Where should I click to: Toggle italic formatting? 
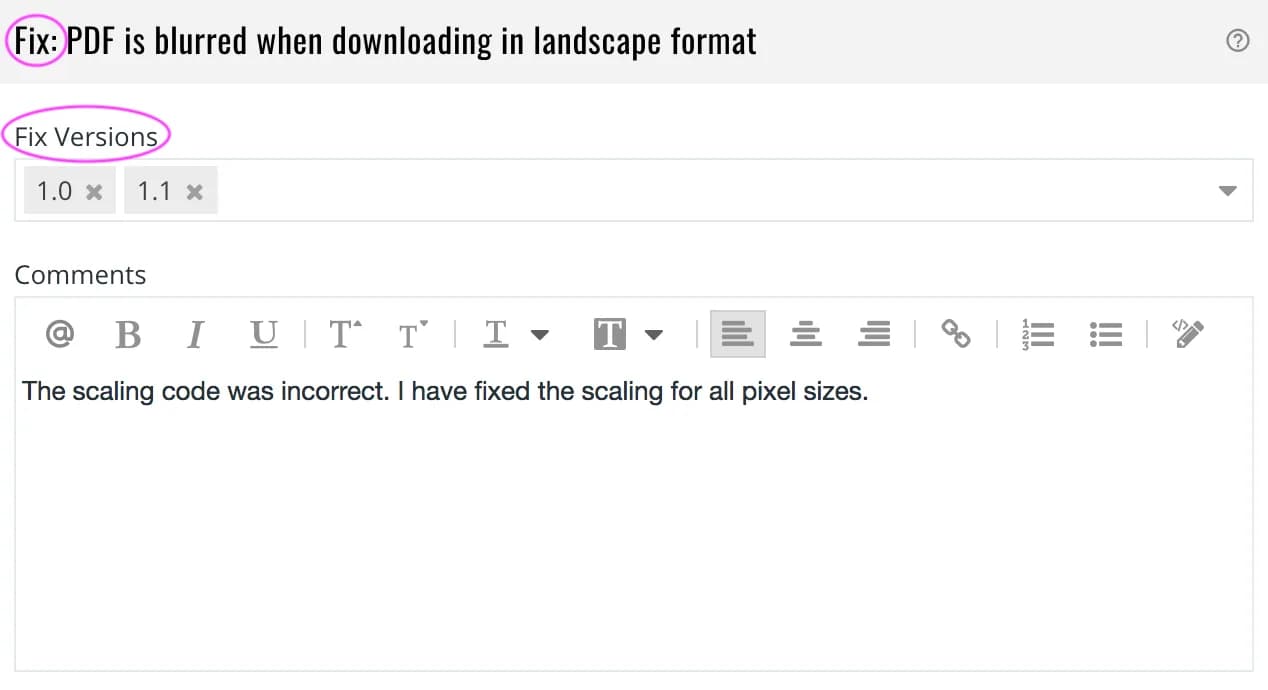195,334
